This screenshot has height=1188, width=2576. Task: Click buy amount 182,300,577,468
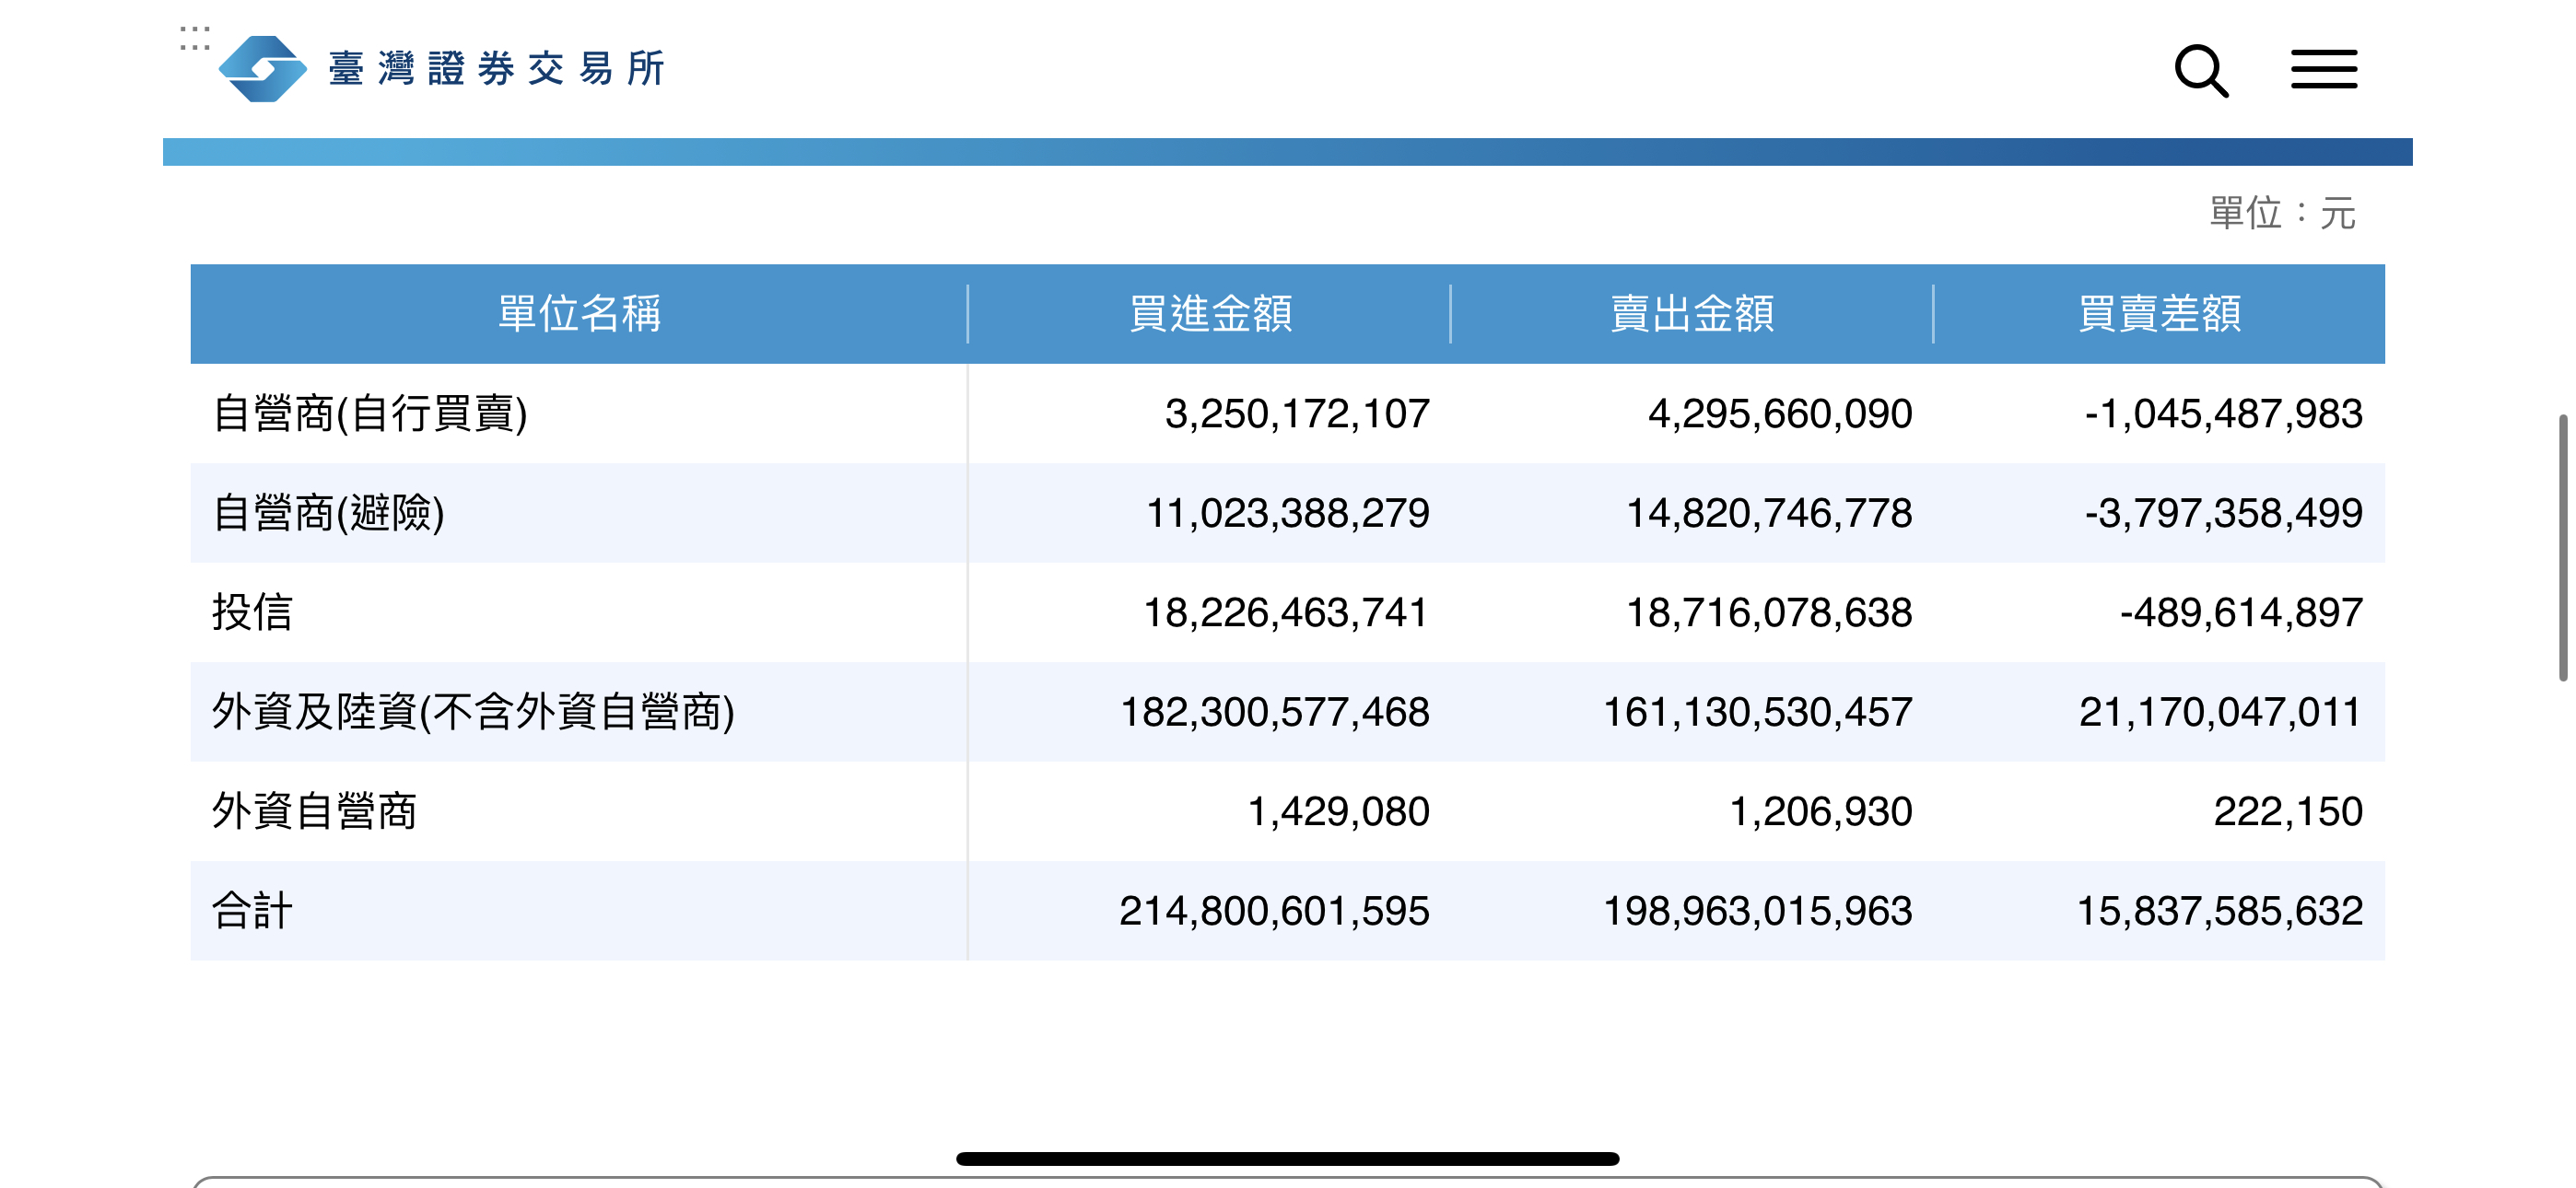tap(1275, 712)
